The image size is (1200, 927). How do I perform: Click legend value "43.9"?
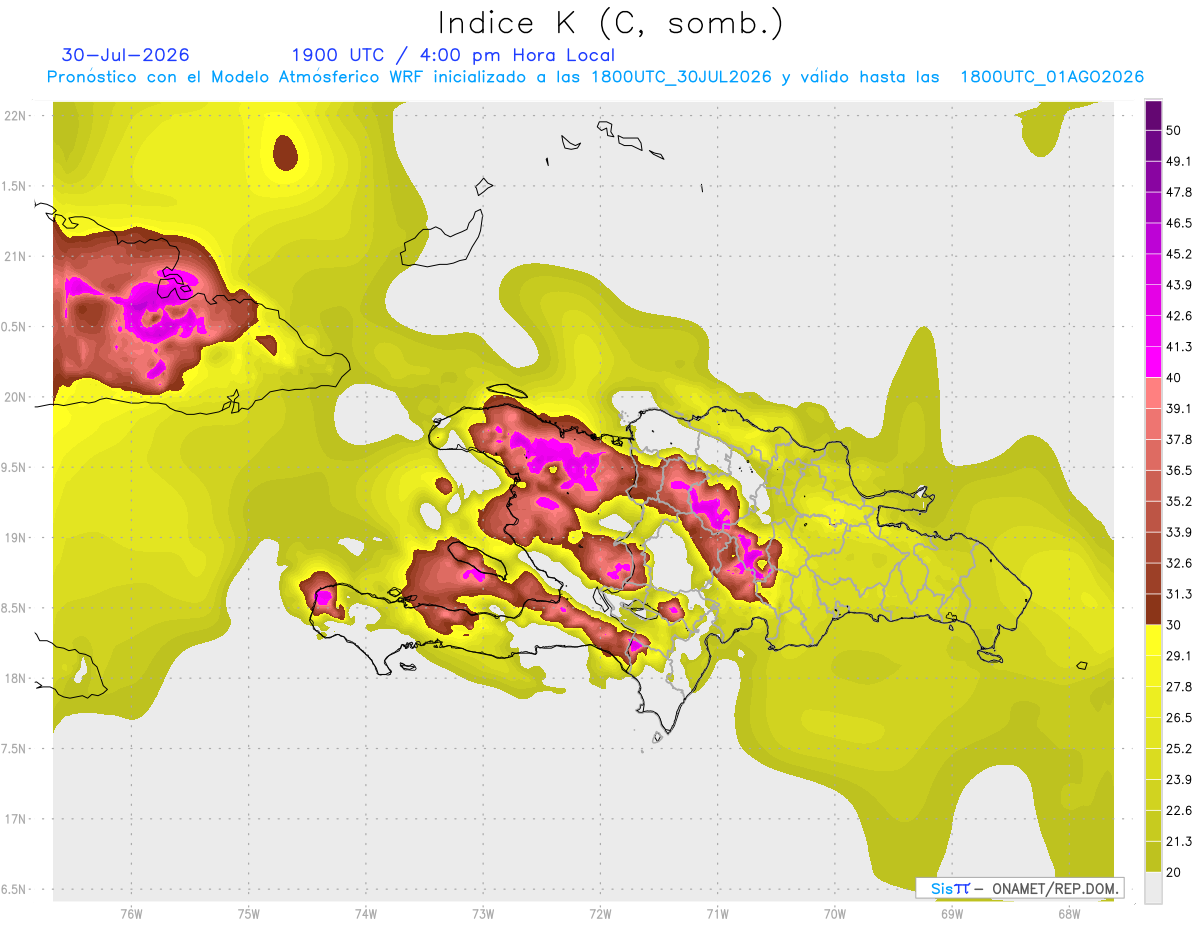tap(1179, 285)
